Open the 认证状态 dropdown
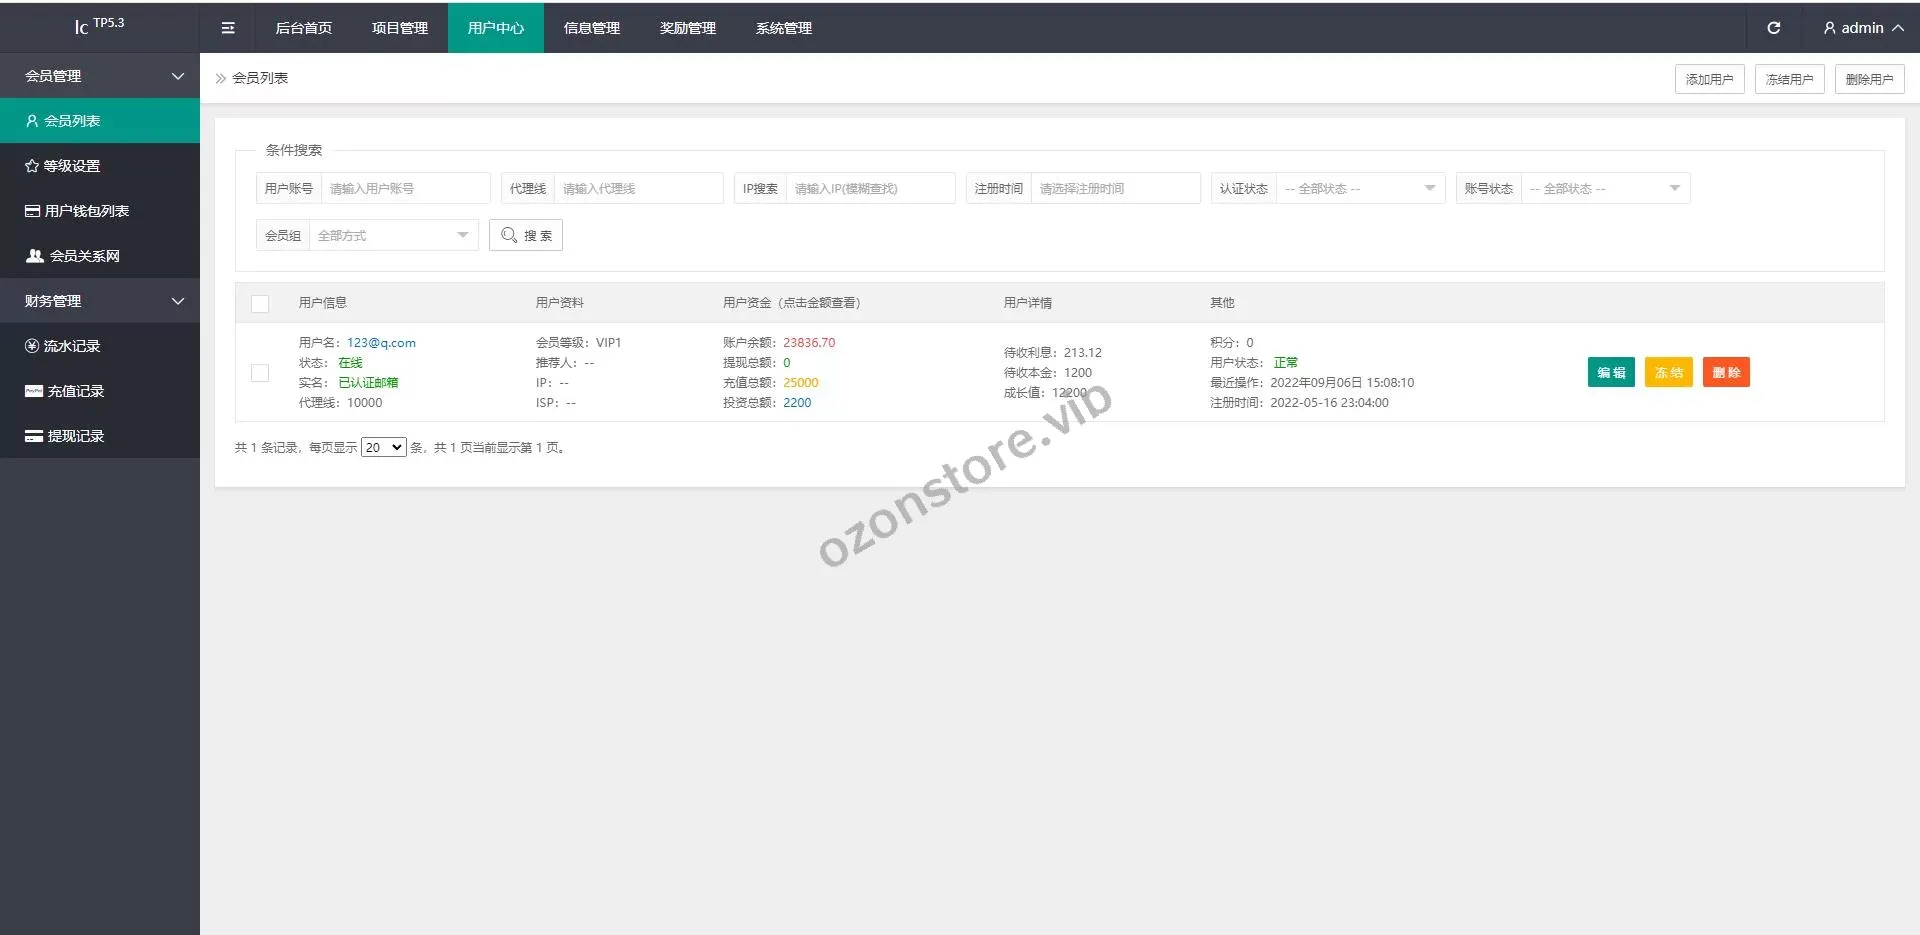The height and width of the screenshot is (935, 1920). pyautogui.click(x=1359, y=189)
